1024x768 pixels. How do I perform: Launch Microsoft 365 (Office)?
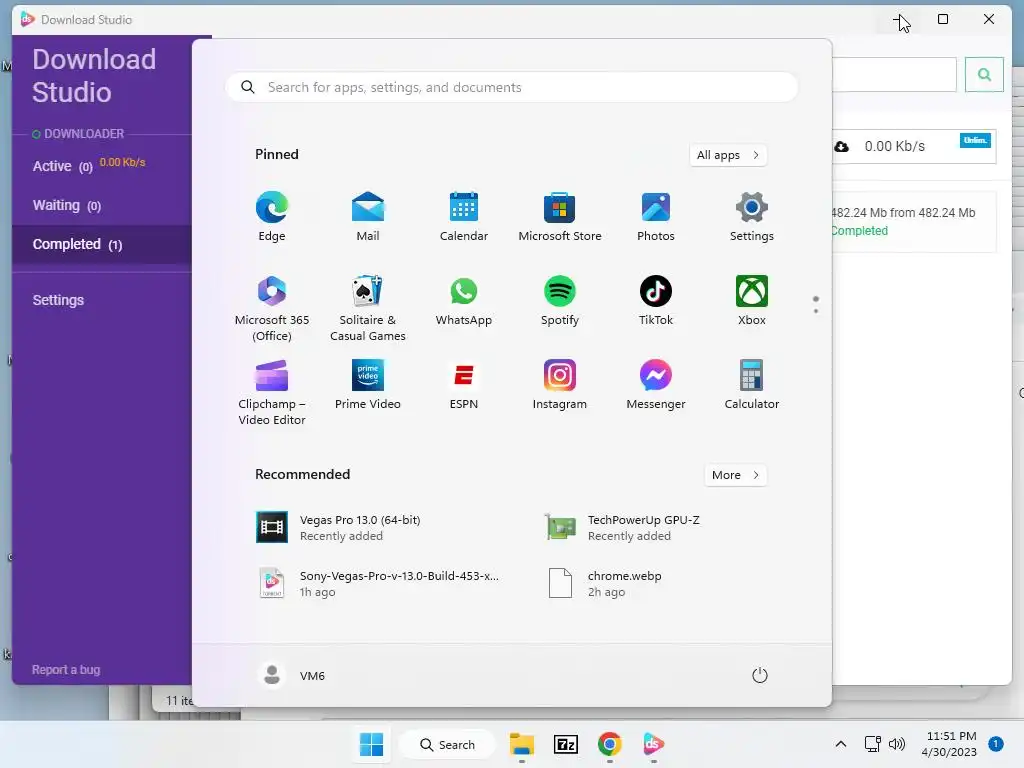(272, 308)
